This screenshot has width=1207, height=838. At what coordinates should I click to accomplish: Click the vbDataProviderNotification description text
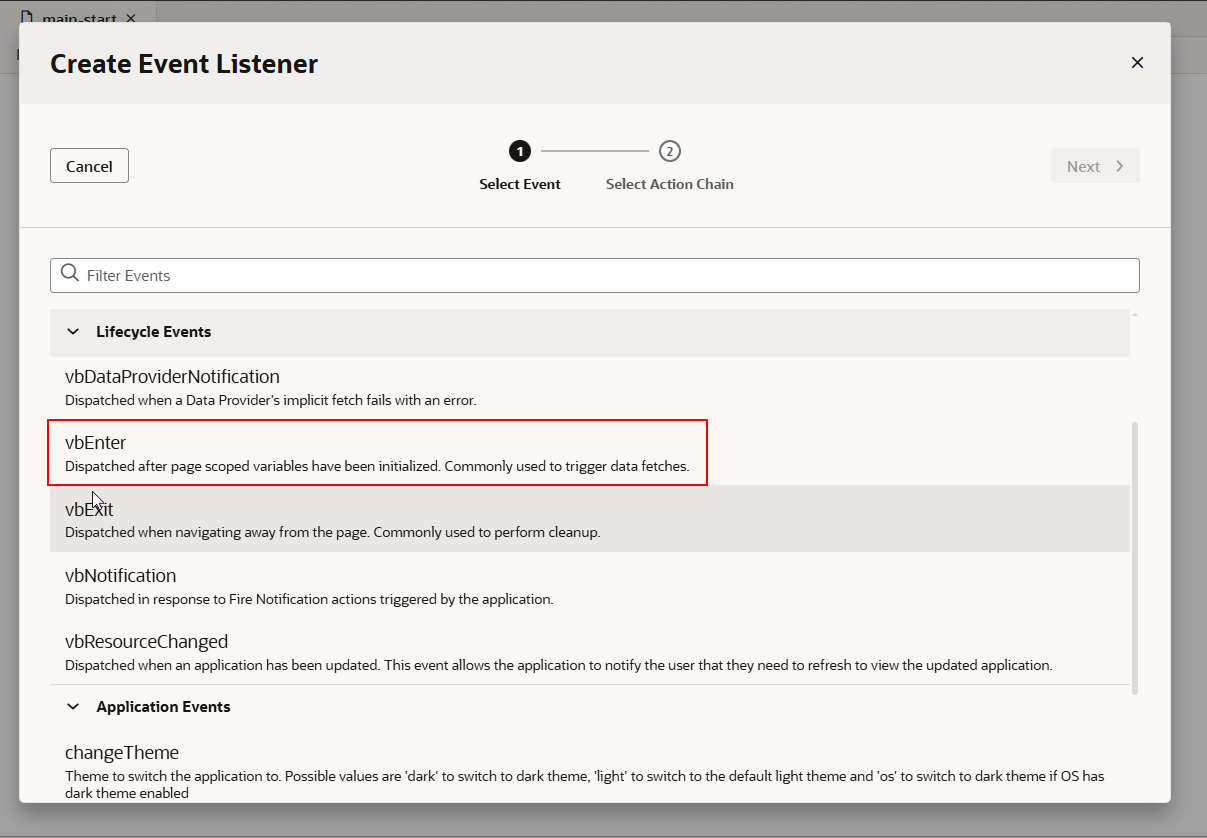(x=271, y=400)
